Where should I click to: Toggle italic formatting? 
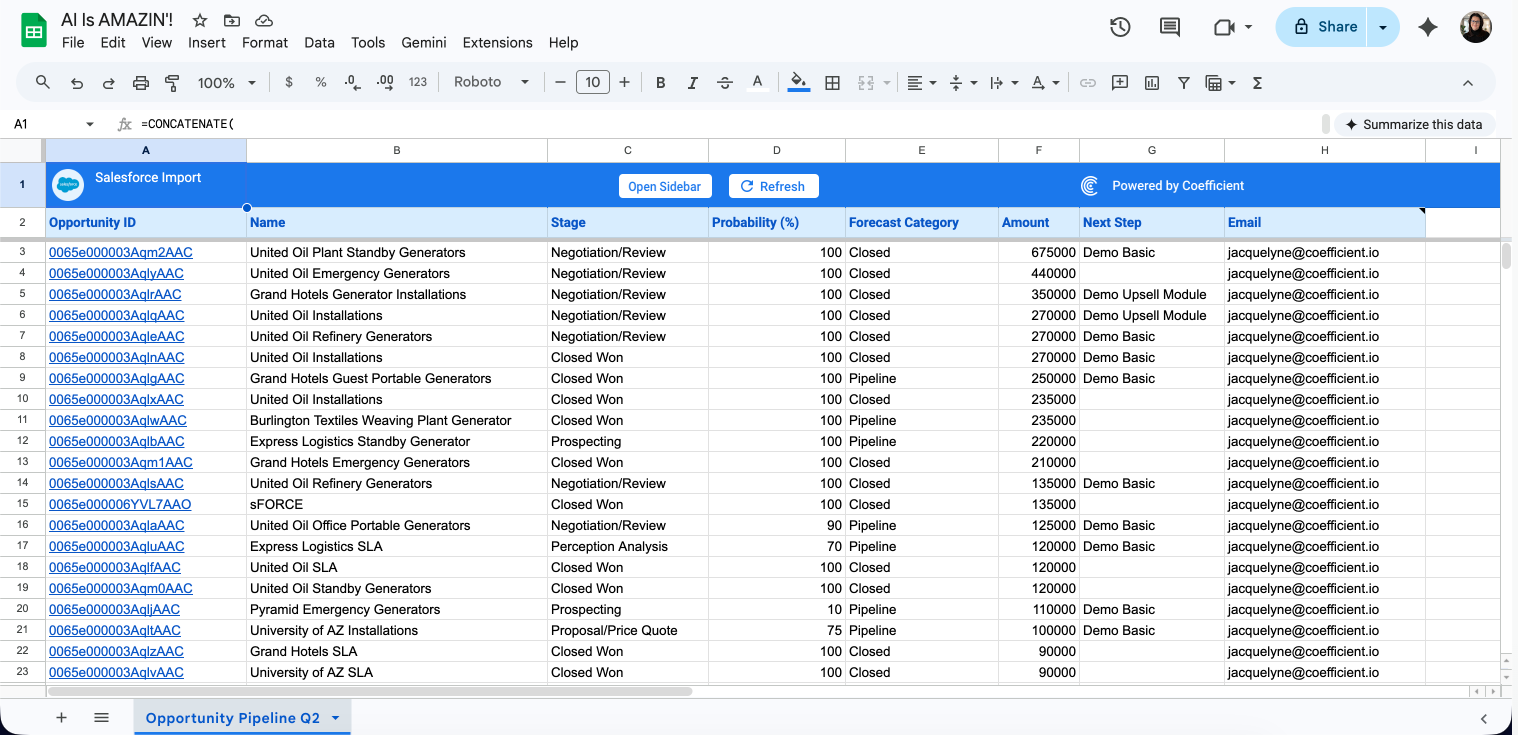[x=692, y=82]
